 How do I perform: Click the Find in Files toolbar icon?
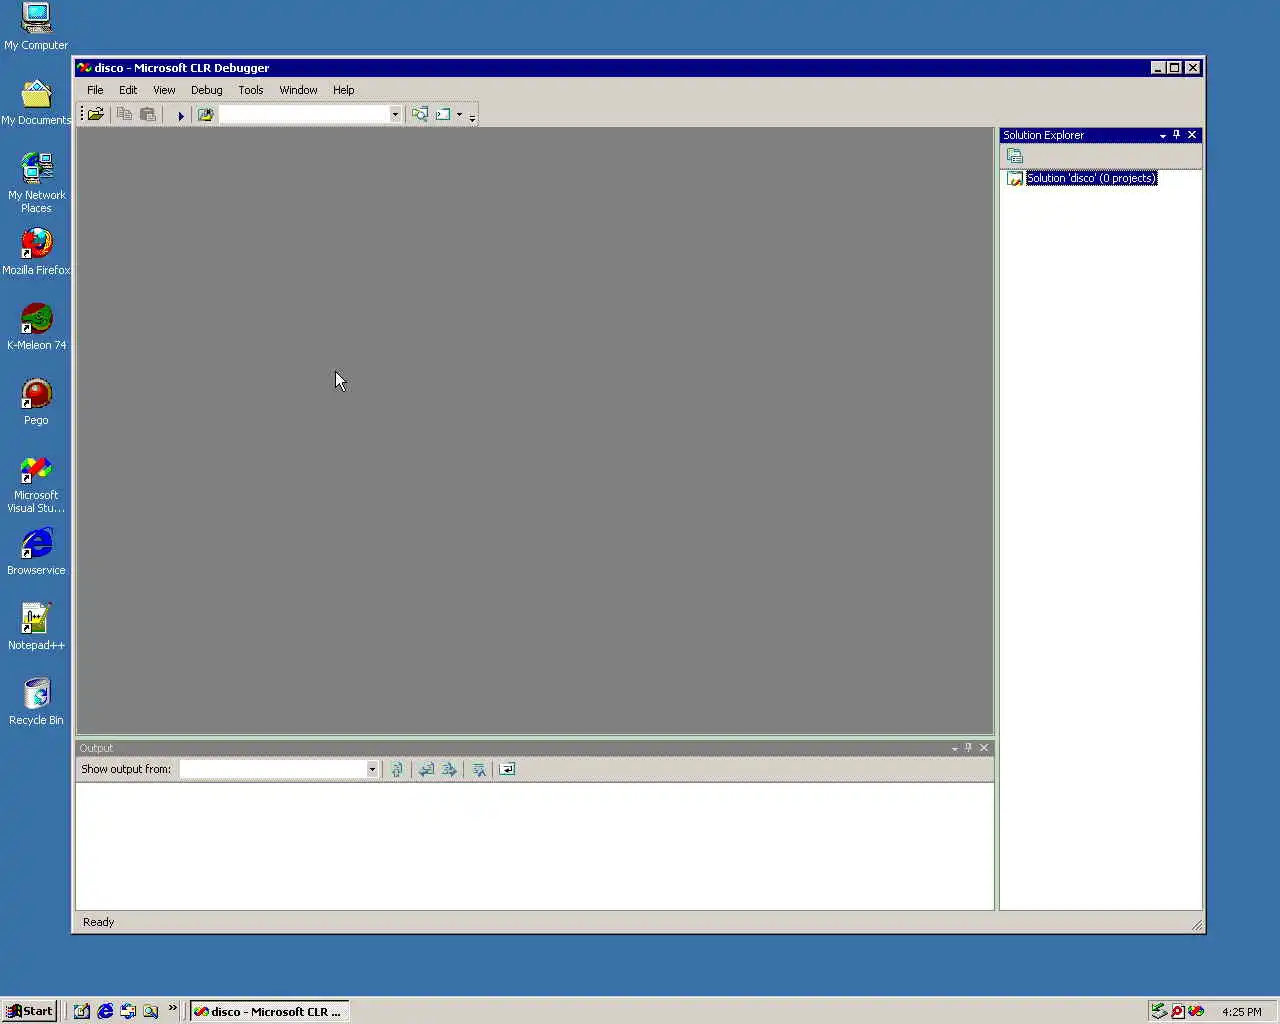206,115
